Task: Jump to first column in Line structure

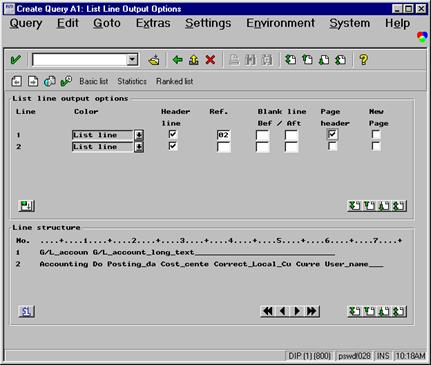Action: (268, 311)
